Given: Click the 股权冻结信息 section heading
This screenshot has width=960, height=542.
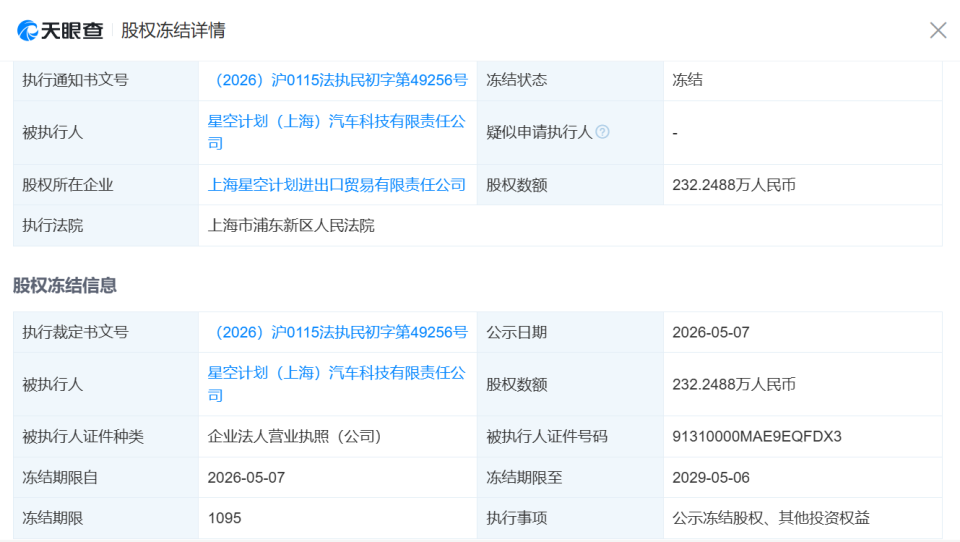Looking at the screenshot, I should (65, 285).
